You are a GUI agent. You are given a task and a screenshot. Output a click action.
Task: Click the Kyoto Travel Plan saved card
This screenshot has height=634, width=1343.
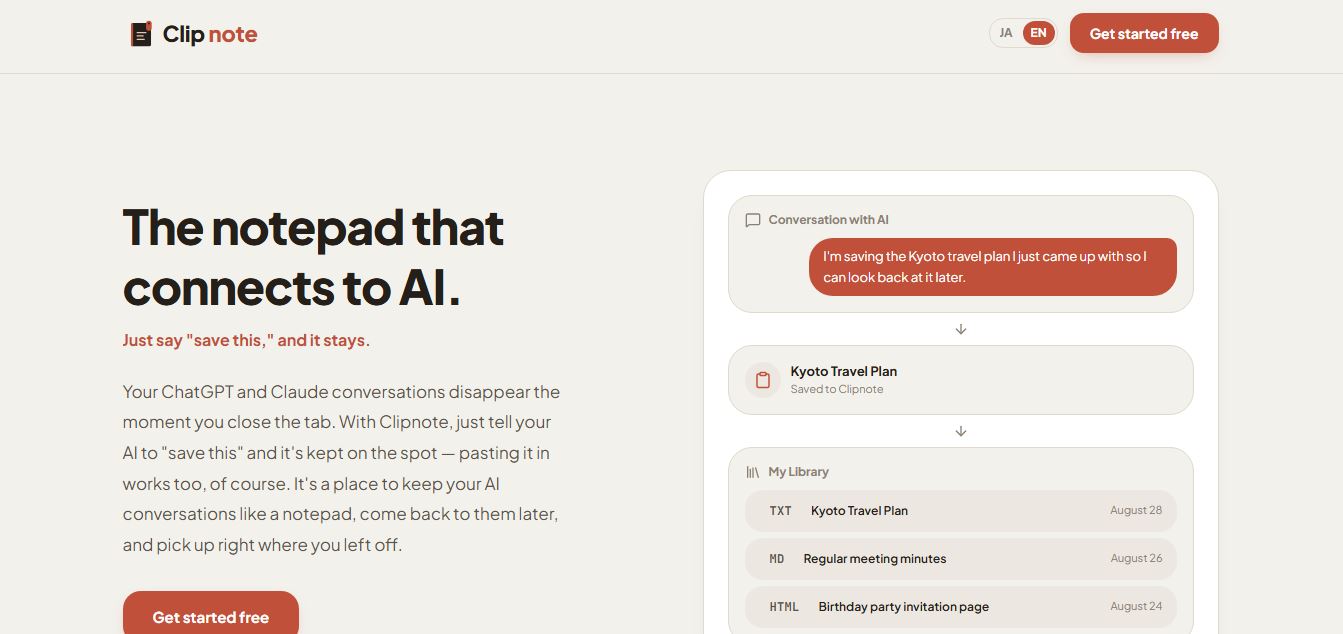tap(961, 380)
